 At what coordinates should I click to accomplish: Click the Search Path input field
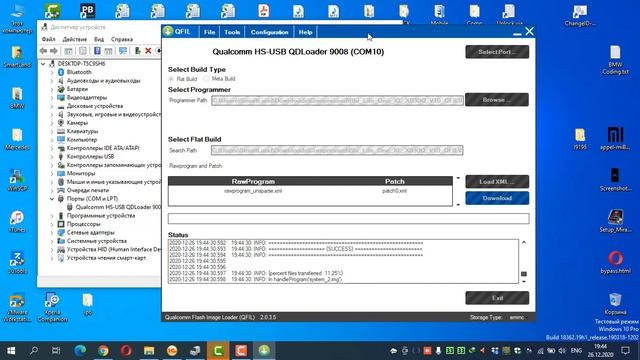337,151
